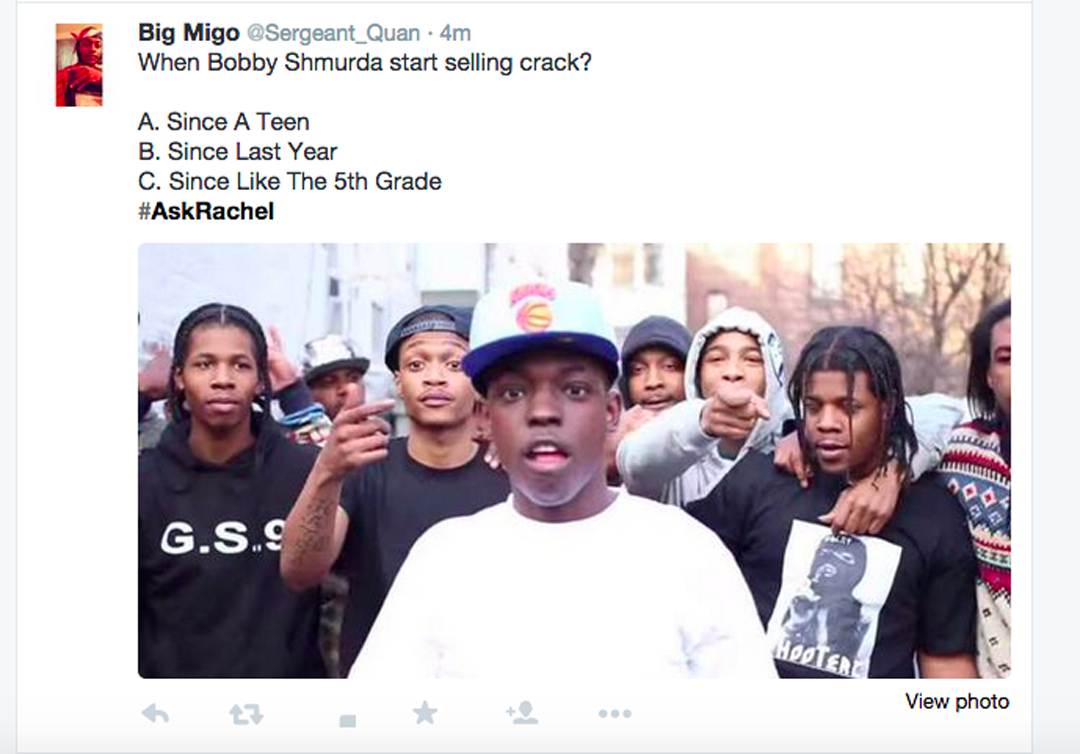Viewport: 1080px width, 754px height.
Task: Open Big Migo's profile avatar picture
Action: pos(79,65)
